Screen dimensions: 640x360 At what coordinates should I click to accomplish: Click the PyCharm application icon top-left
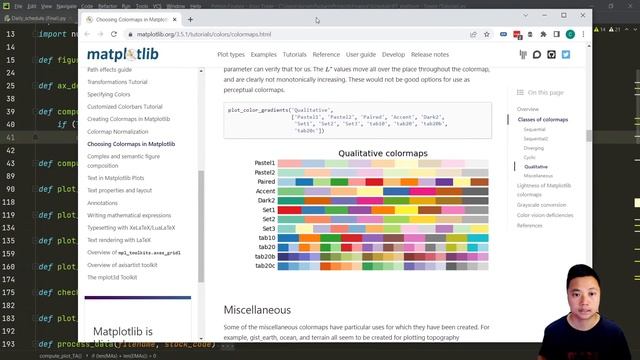[6, 6]
